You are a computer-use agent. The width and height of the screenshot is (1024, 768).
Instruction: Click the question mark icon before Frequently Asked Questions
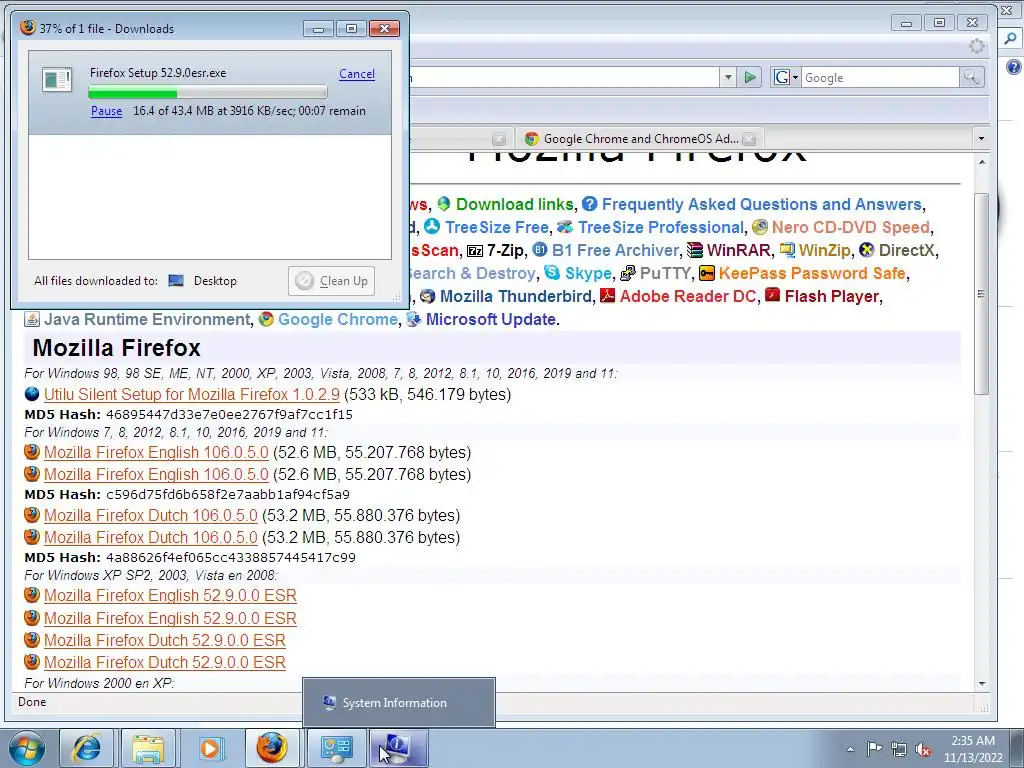pyautogui.click(x=590, y=204)
